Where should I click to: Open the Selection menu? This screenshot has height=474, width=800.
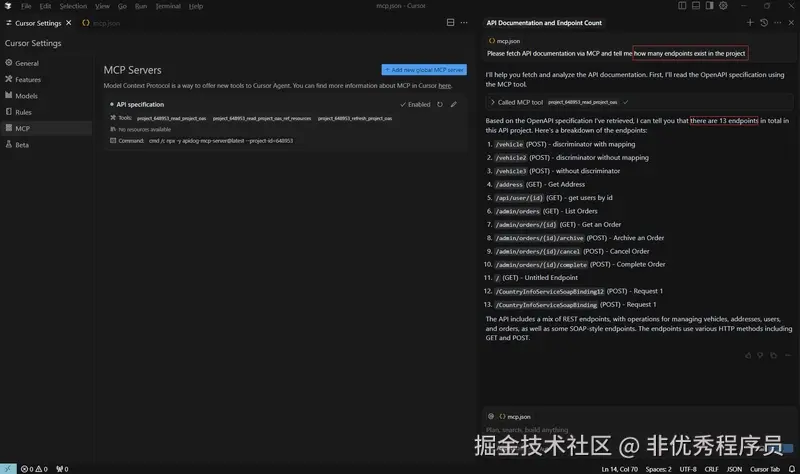click(73, 6)
